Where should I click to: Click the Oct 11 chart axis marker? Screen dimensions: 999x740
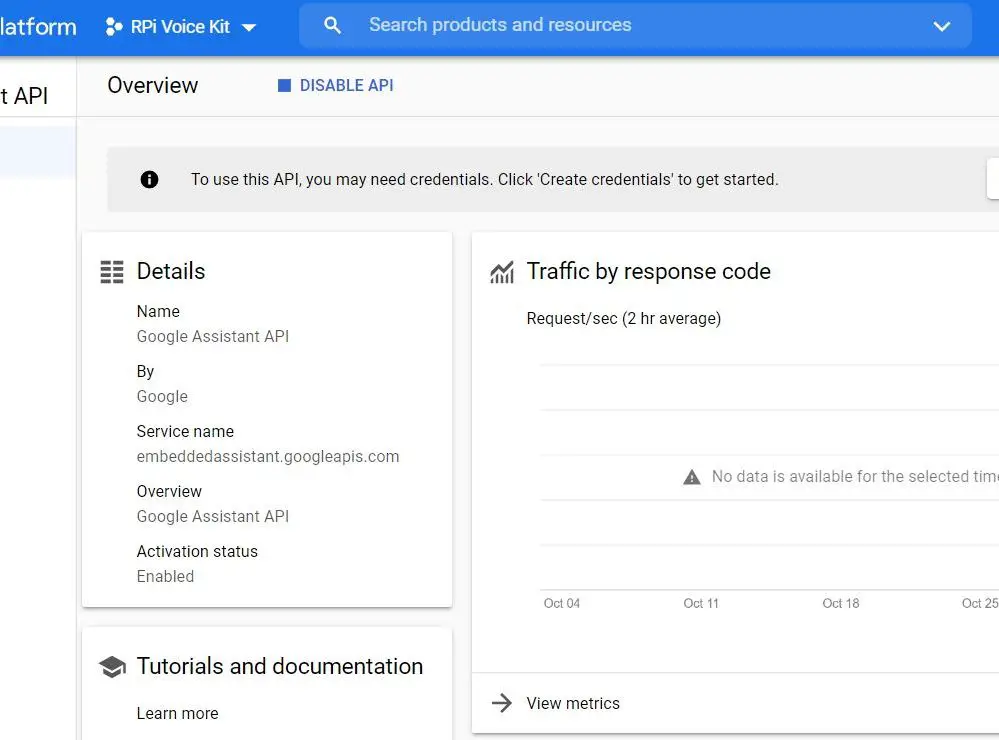[x=700, y=603]
